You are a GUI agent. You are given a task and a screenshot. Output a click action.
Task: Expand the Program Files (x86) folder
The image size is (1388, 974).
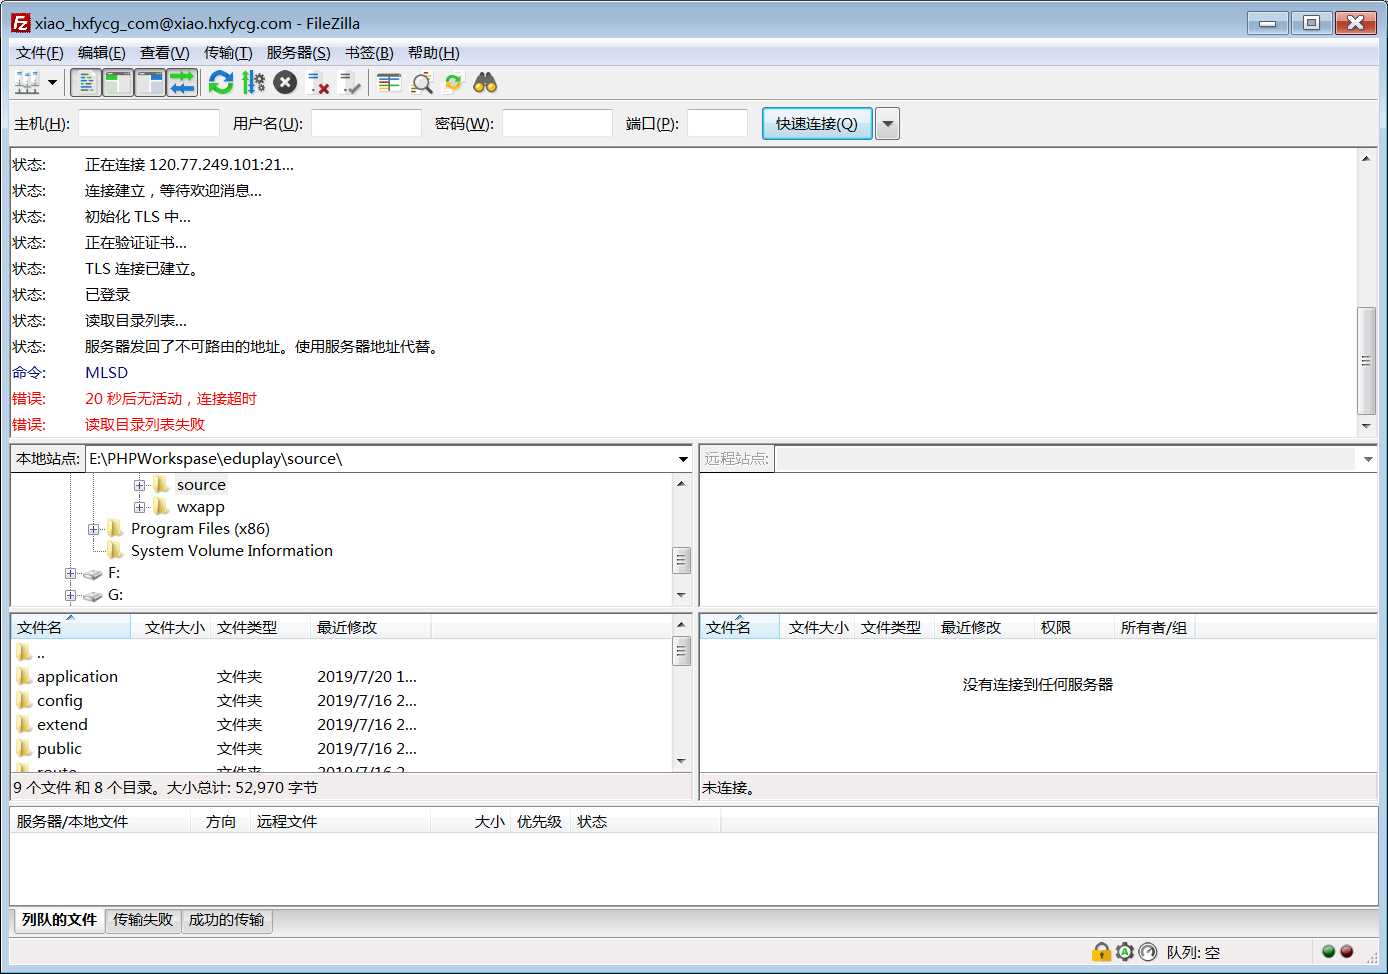94,529
